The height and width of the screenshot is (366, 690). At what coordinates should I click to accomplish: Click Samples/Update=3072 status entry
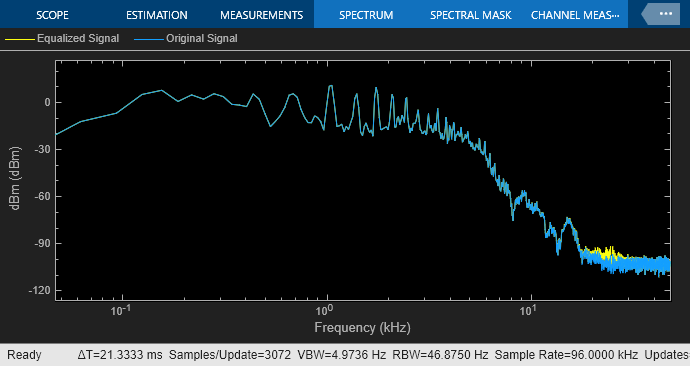(x=230, y=355)
